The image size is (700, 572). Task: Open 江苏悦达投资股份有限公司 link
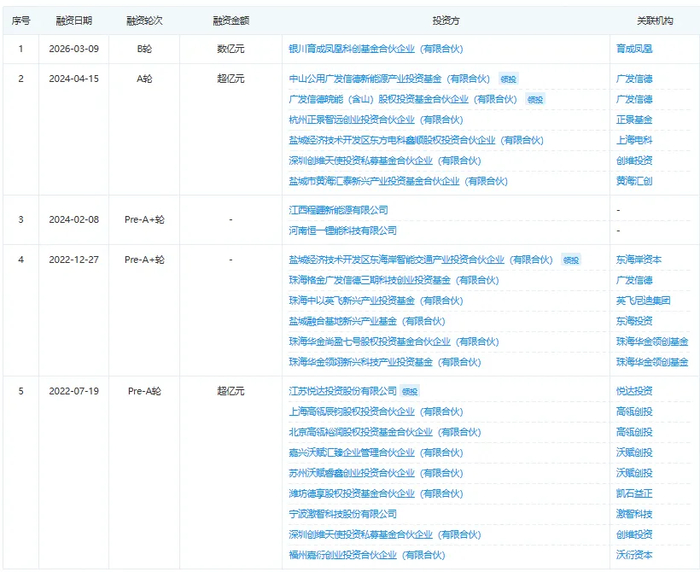tap(343, 391)
